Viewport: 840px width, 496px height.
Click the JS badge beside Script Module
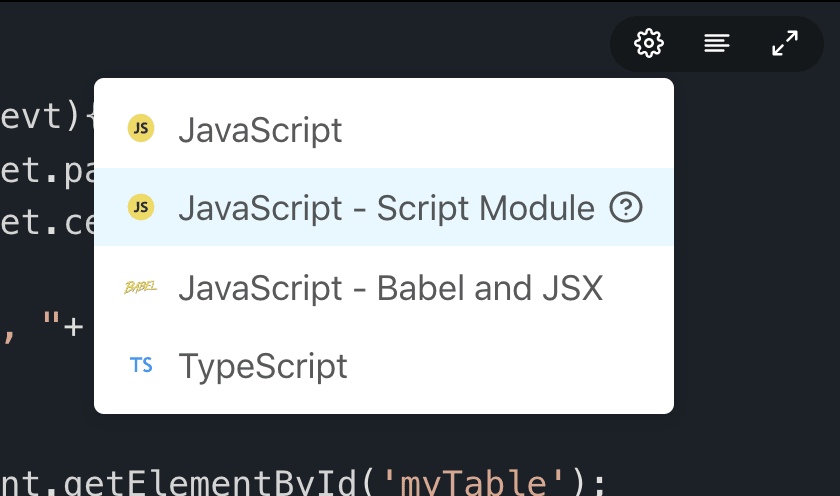tap(141, 207)
